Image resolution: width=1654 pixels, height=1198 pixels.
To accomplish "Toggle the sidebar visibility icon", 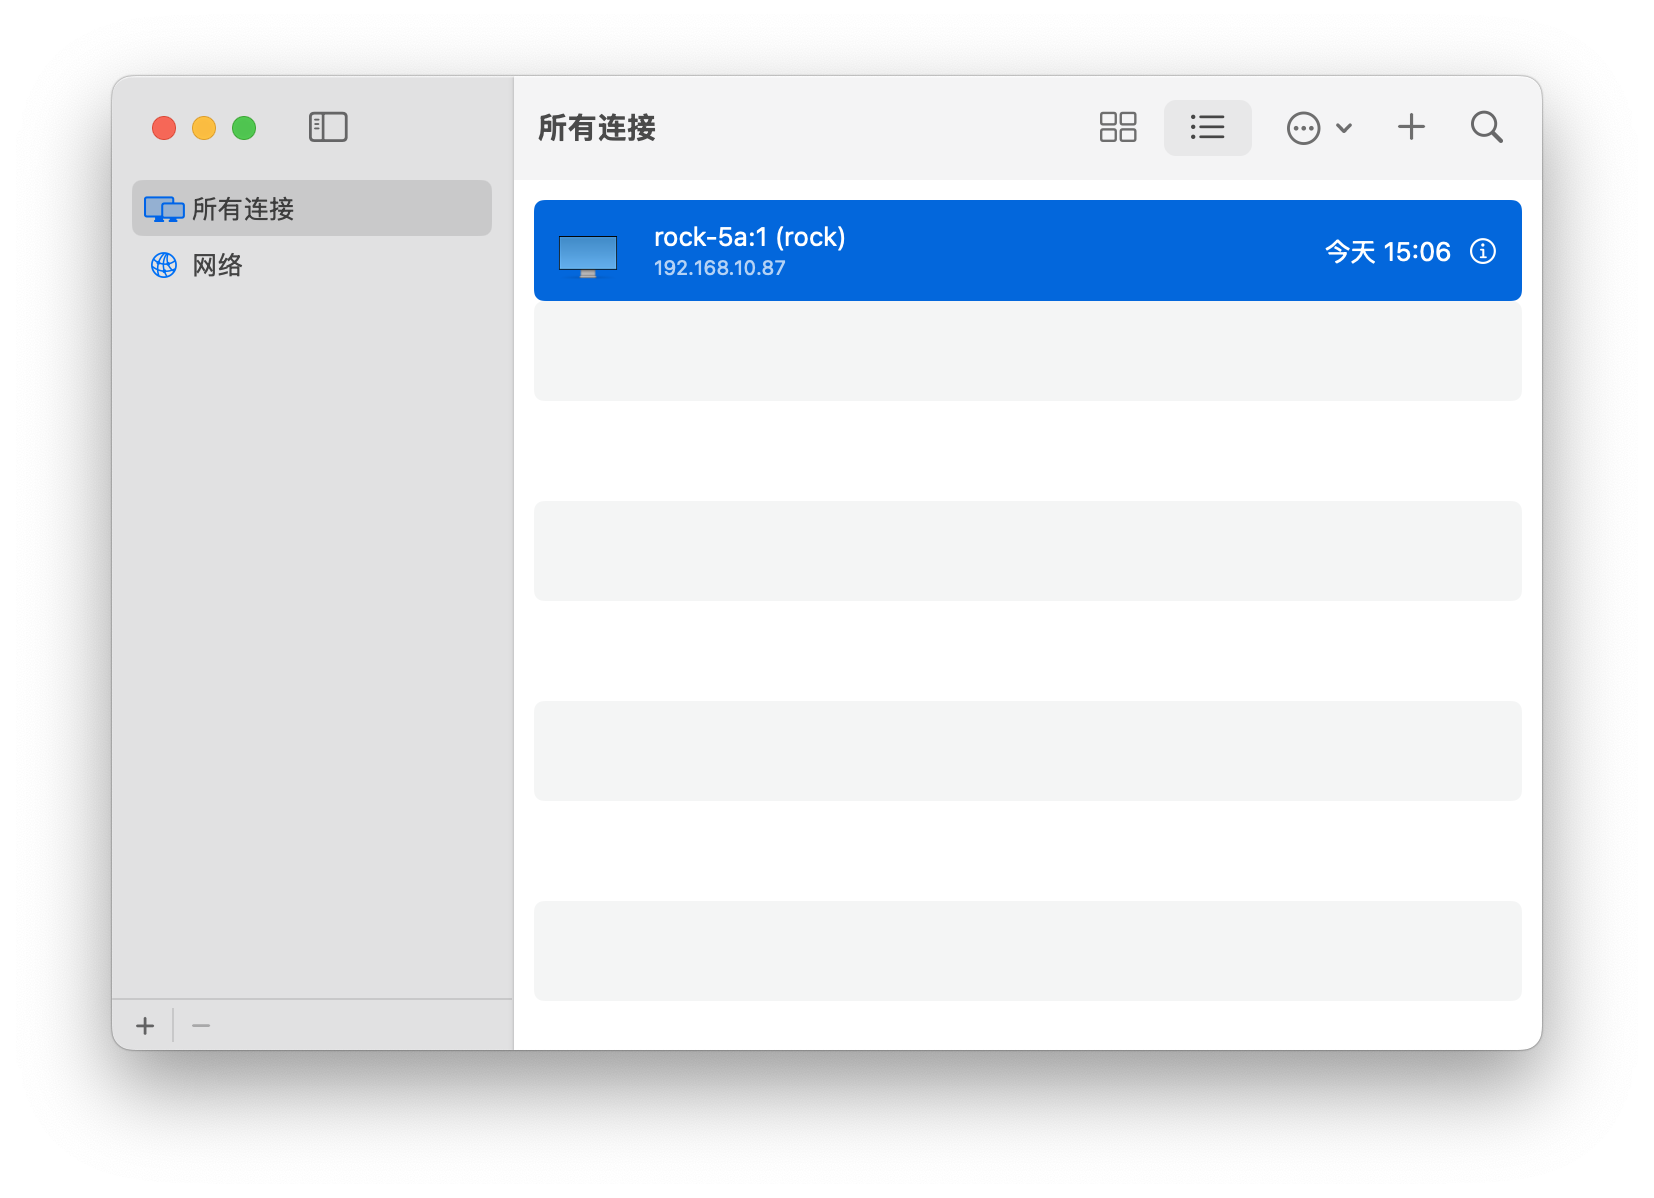I will [x=328, y=127].
